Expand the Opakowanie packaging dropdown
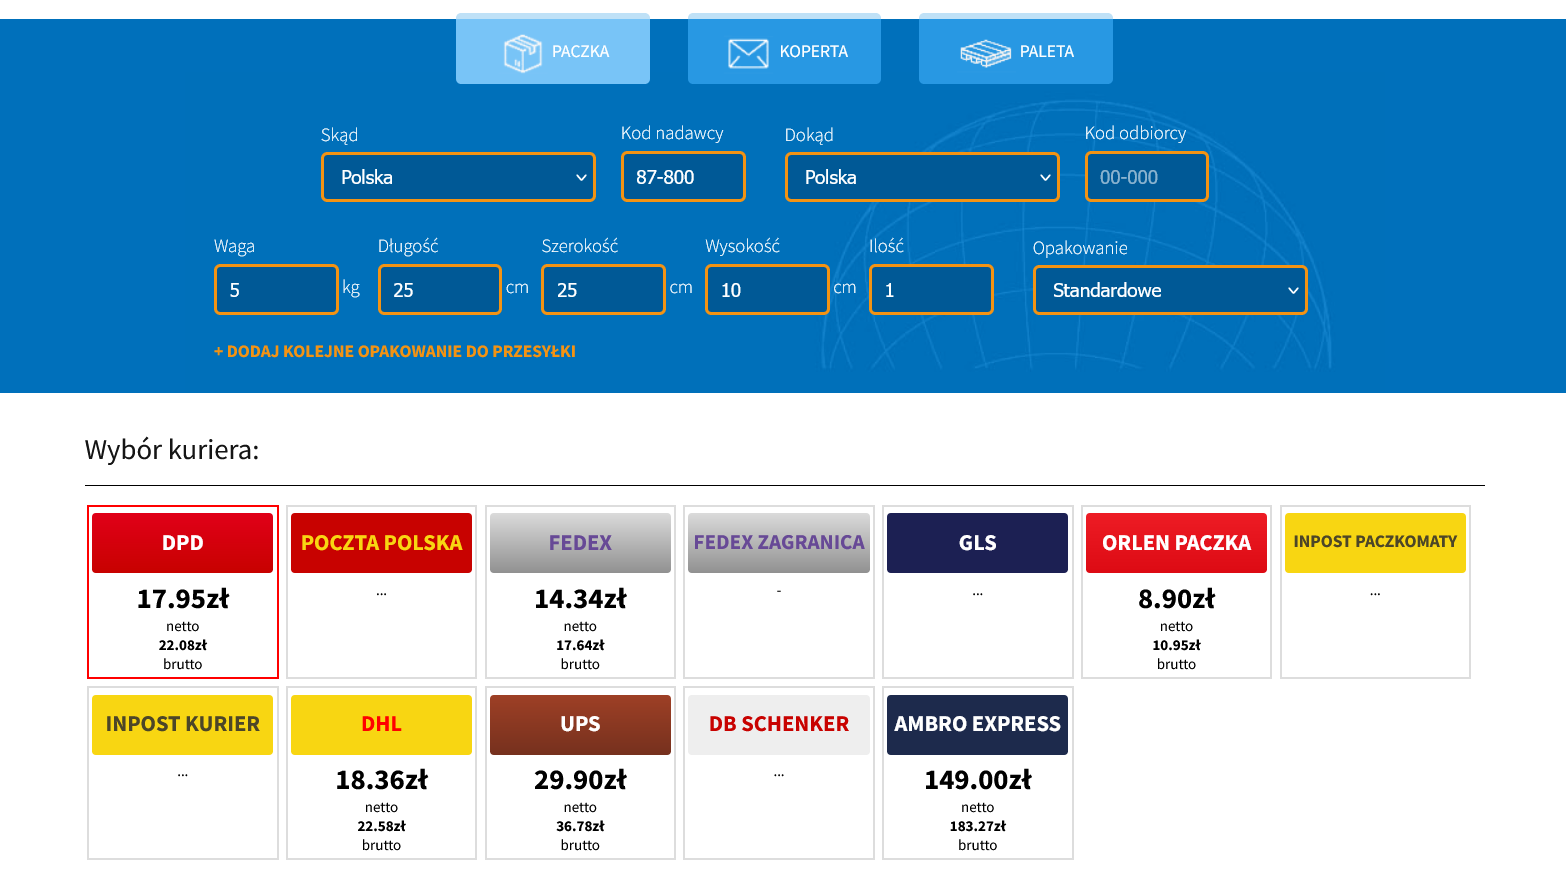Image resolution: width=1566 pixels, height=888 pixels. 1169,290
